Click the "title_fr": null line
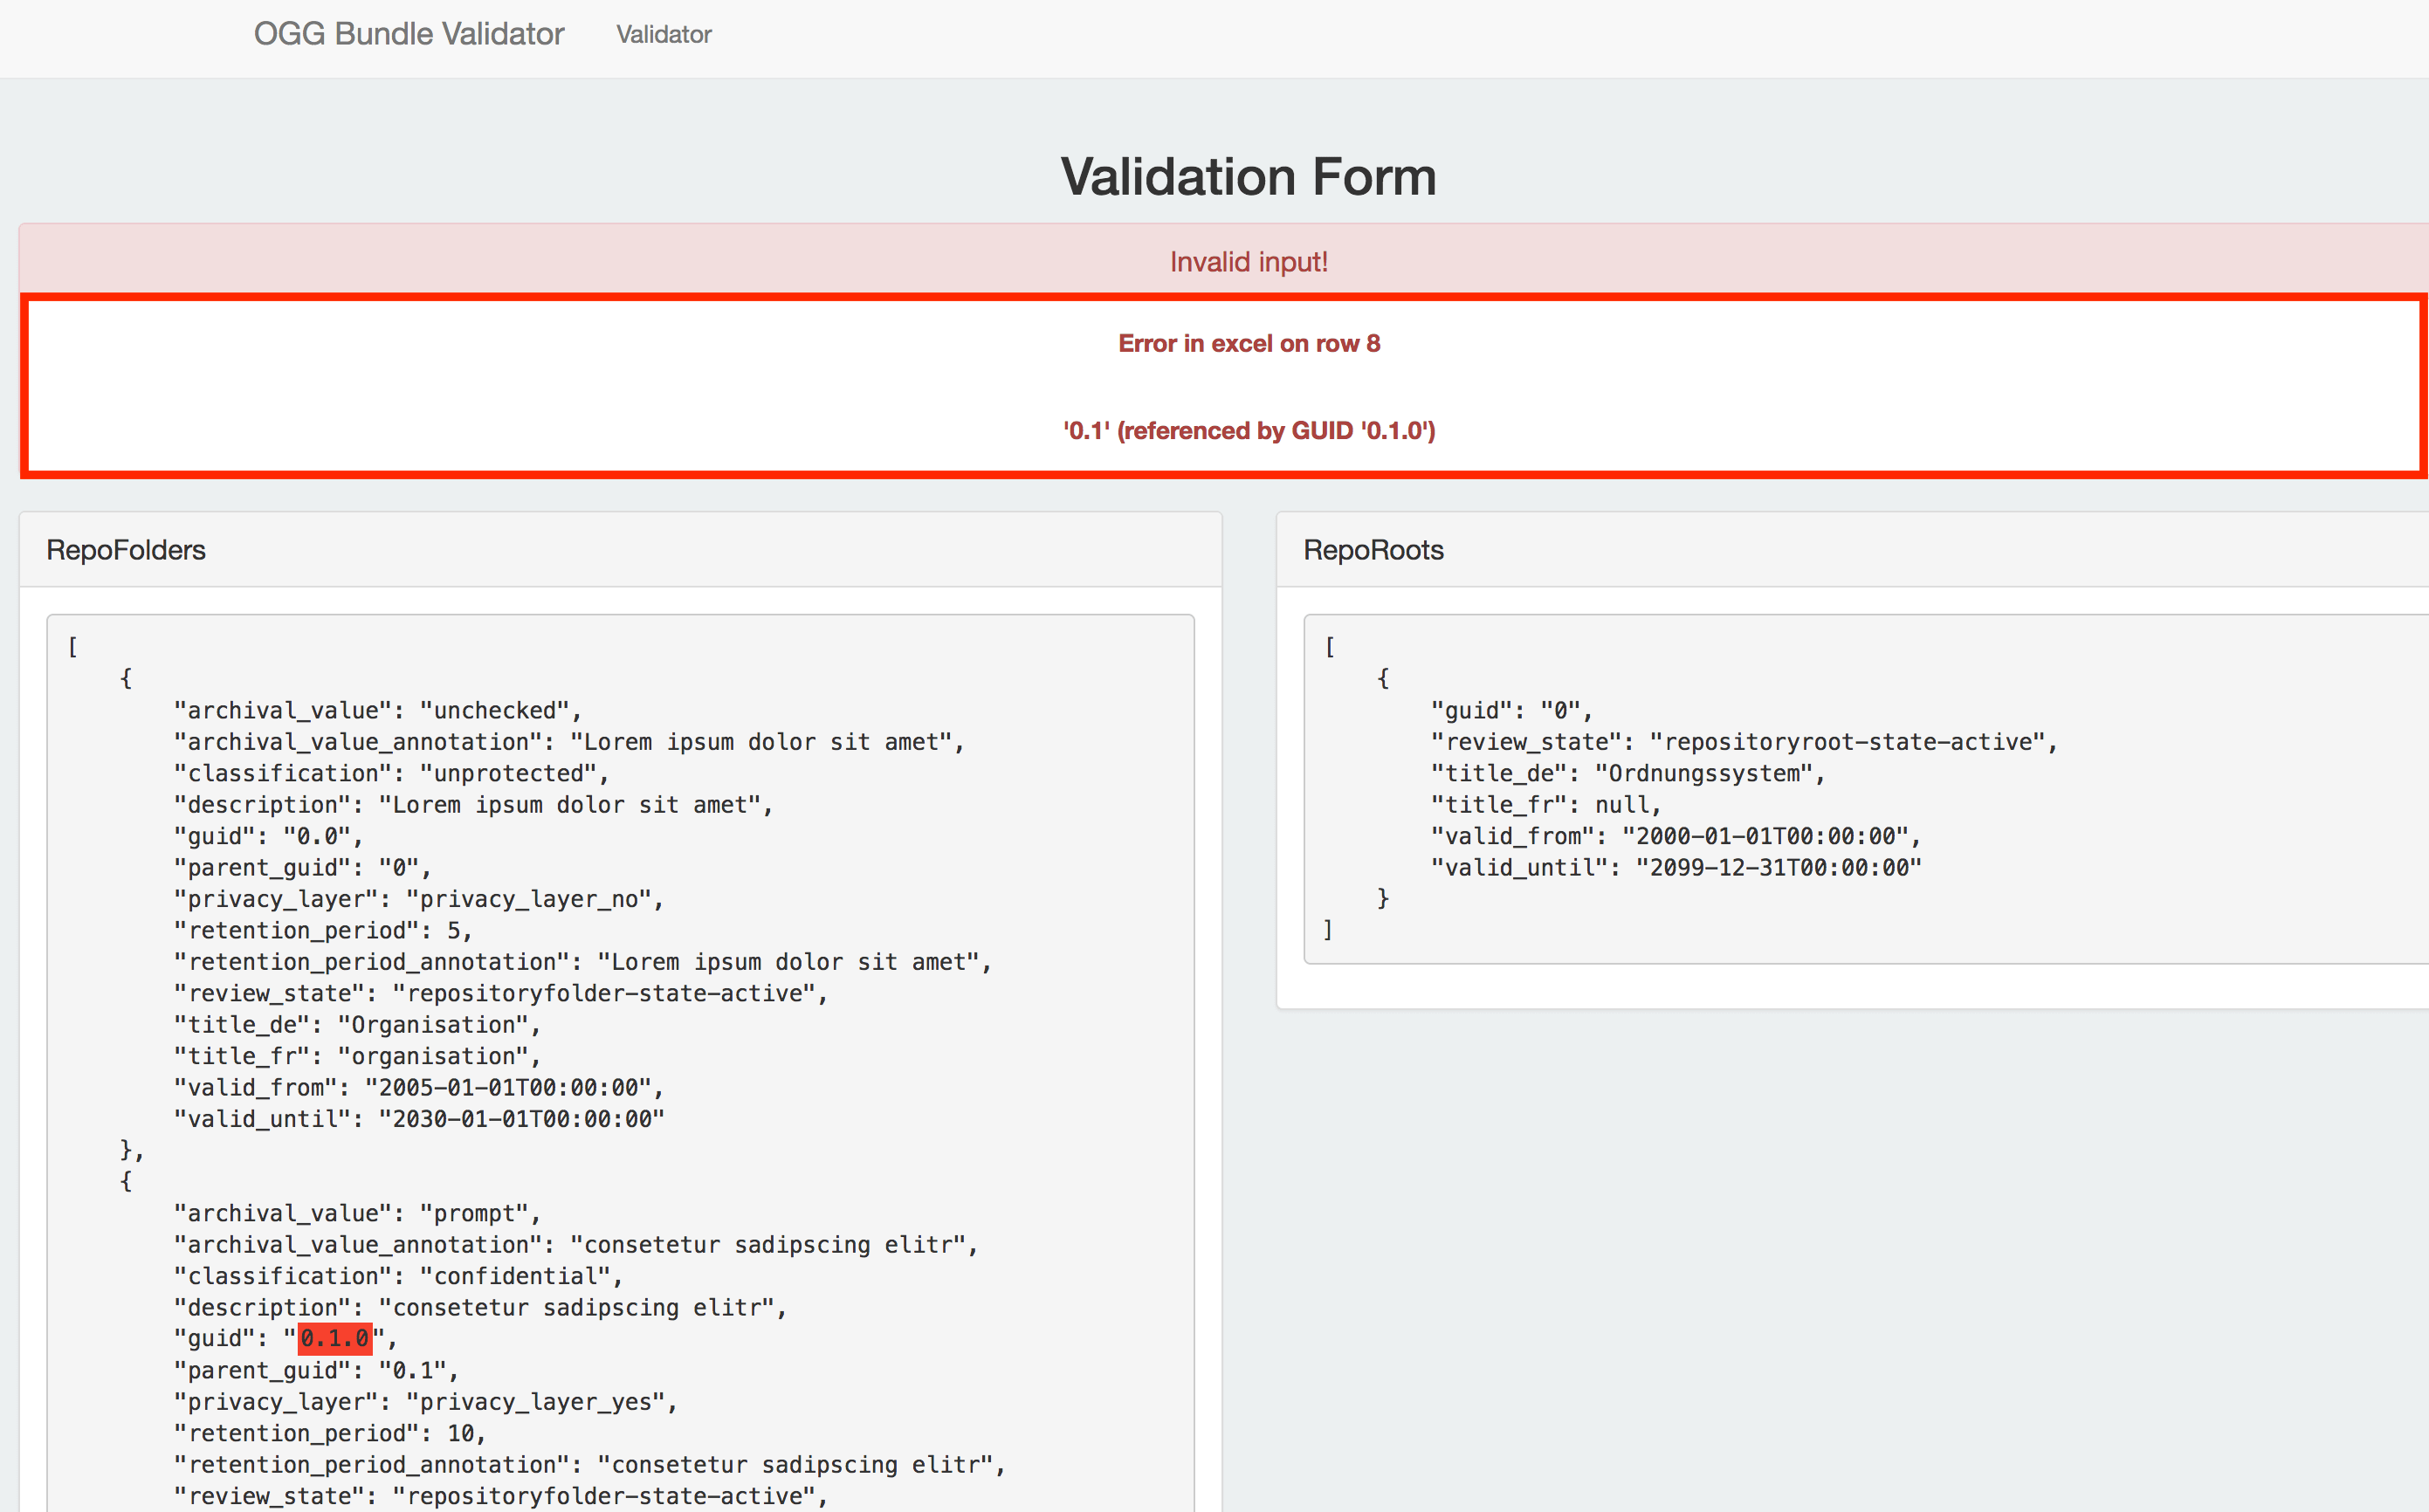Image resolution: width=2429 pixels, height=1512 pixels. tap(1545, 805)
